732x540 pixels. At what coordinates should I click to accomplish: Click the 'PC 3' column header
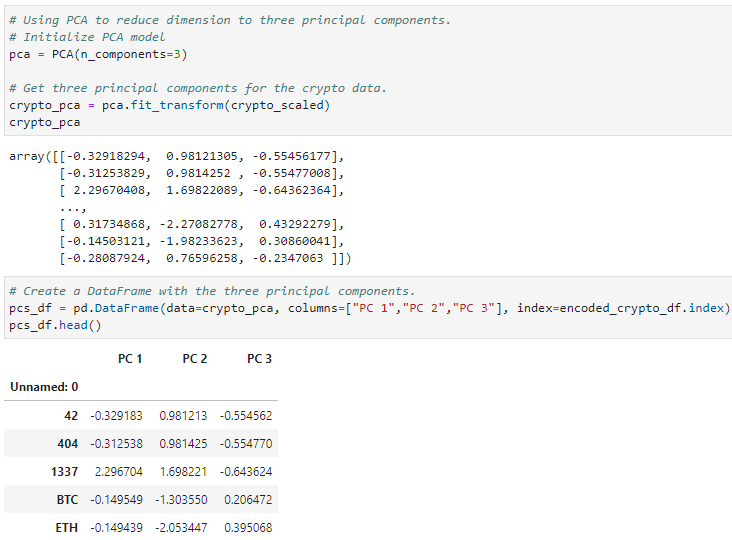click(x=259, y=358)
